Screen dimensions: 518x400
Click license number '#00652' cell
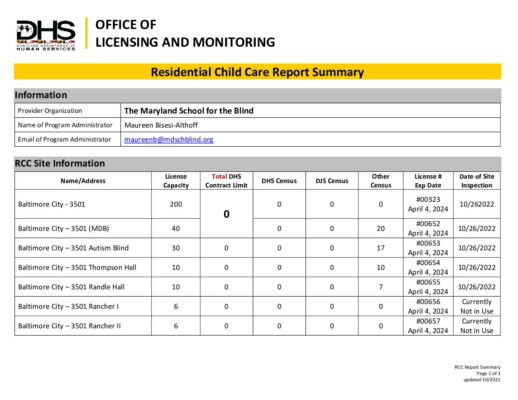(x=428, y=228)
